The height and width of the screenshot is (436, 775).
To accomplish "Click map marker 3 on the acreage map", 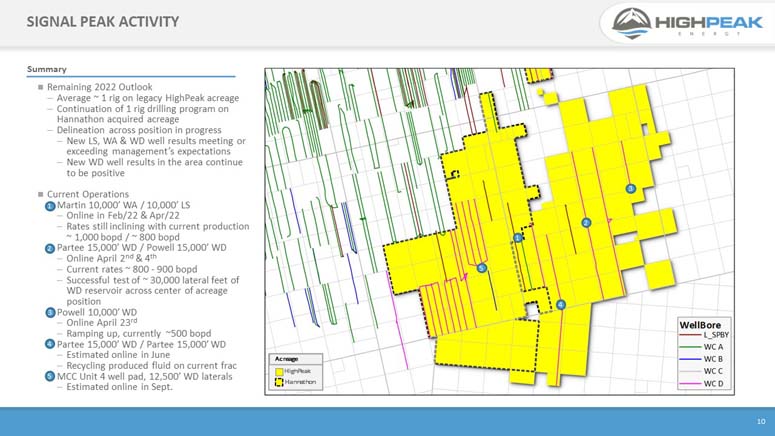I will tap(630, 188).
